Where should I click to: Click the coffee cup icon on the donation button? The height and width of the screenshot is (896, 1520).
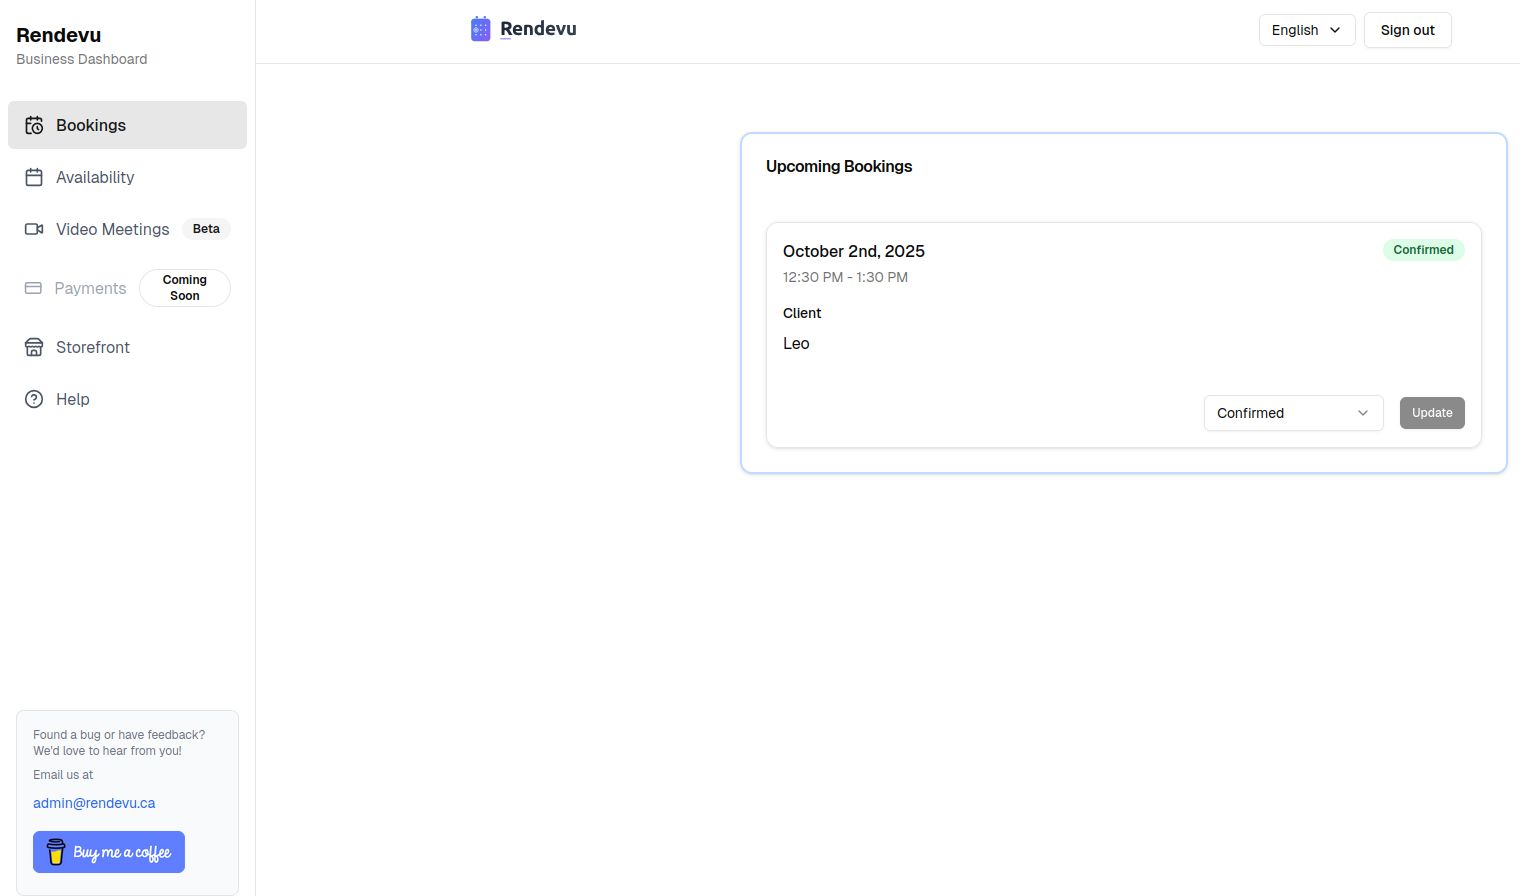click(x=54, y=851)
